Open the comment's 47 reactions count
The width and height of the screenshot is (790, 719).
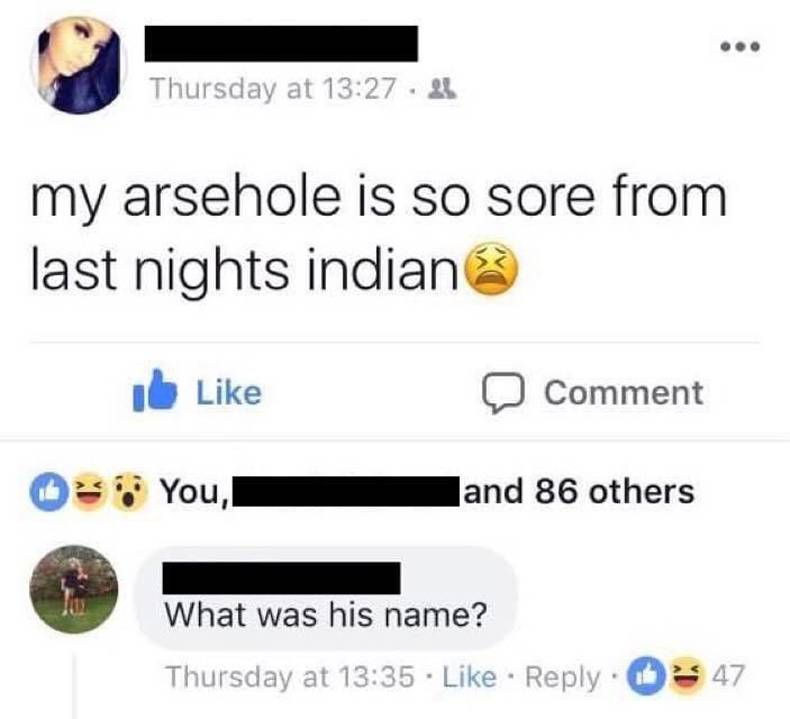[x=727, y=676]
